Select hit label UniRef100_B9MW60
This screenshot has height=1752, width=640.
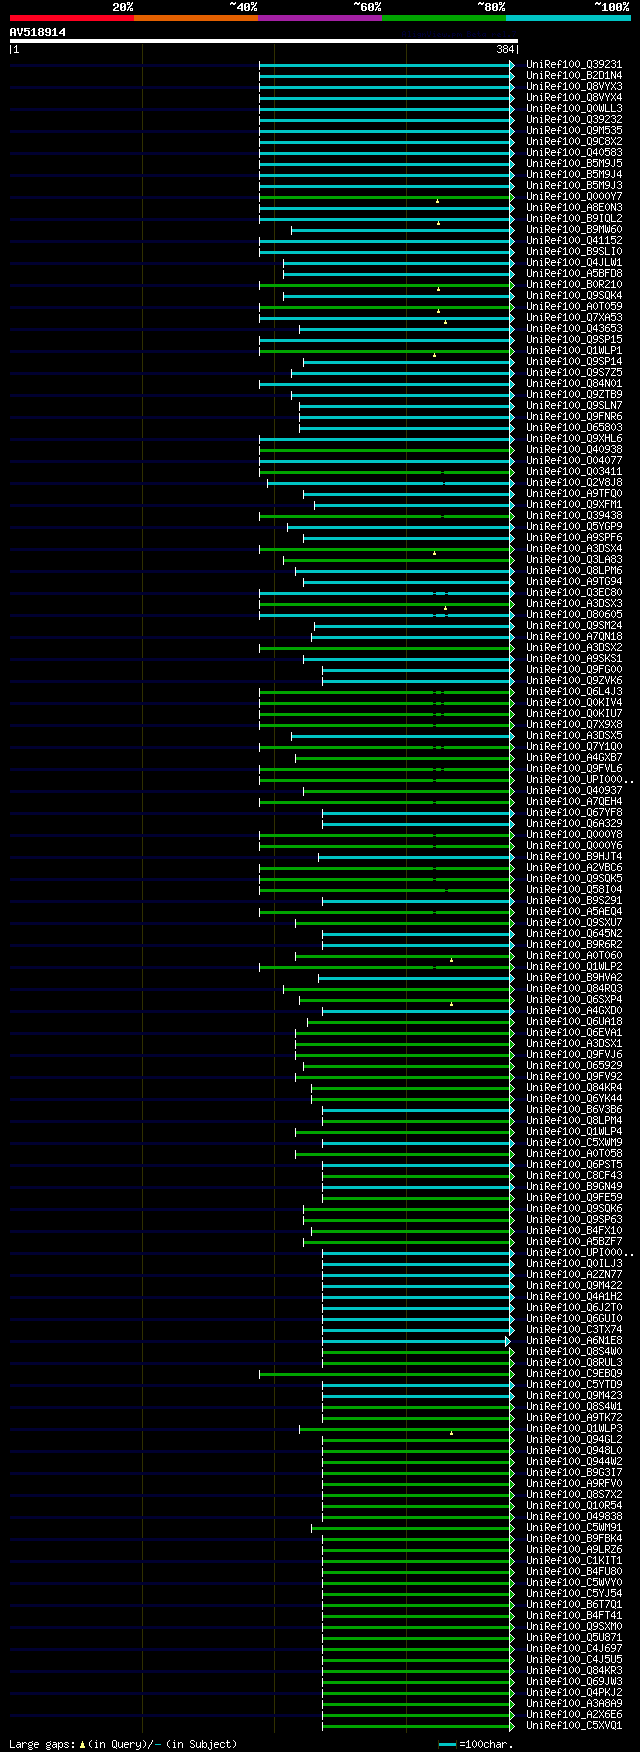(574, 230)
